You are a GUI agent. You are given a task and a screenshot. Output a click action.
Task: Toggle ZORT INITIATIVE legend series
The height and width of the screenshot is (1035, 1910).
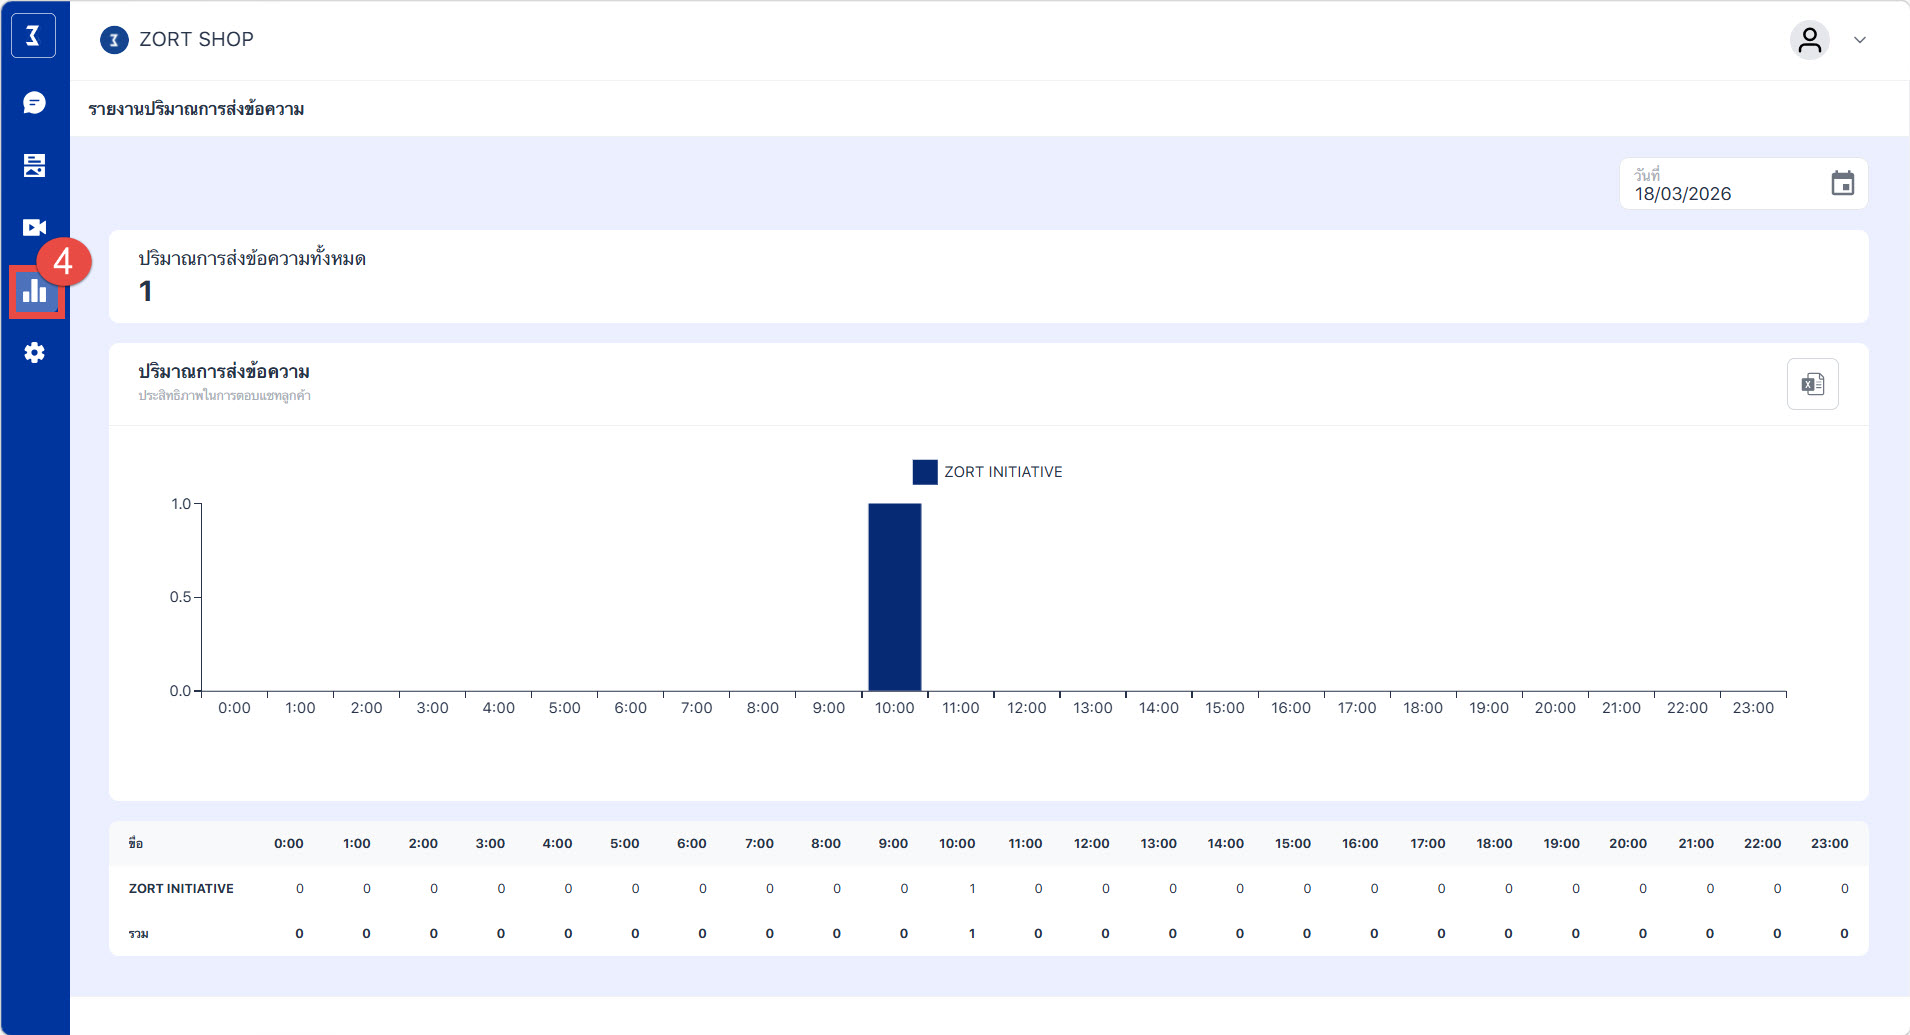point(987,472)
